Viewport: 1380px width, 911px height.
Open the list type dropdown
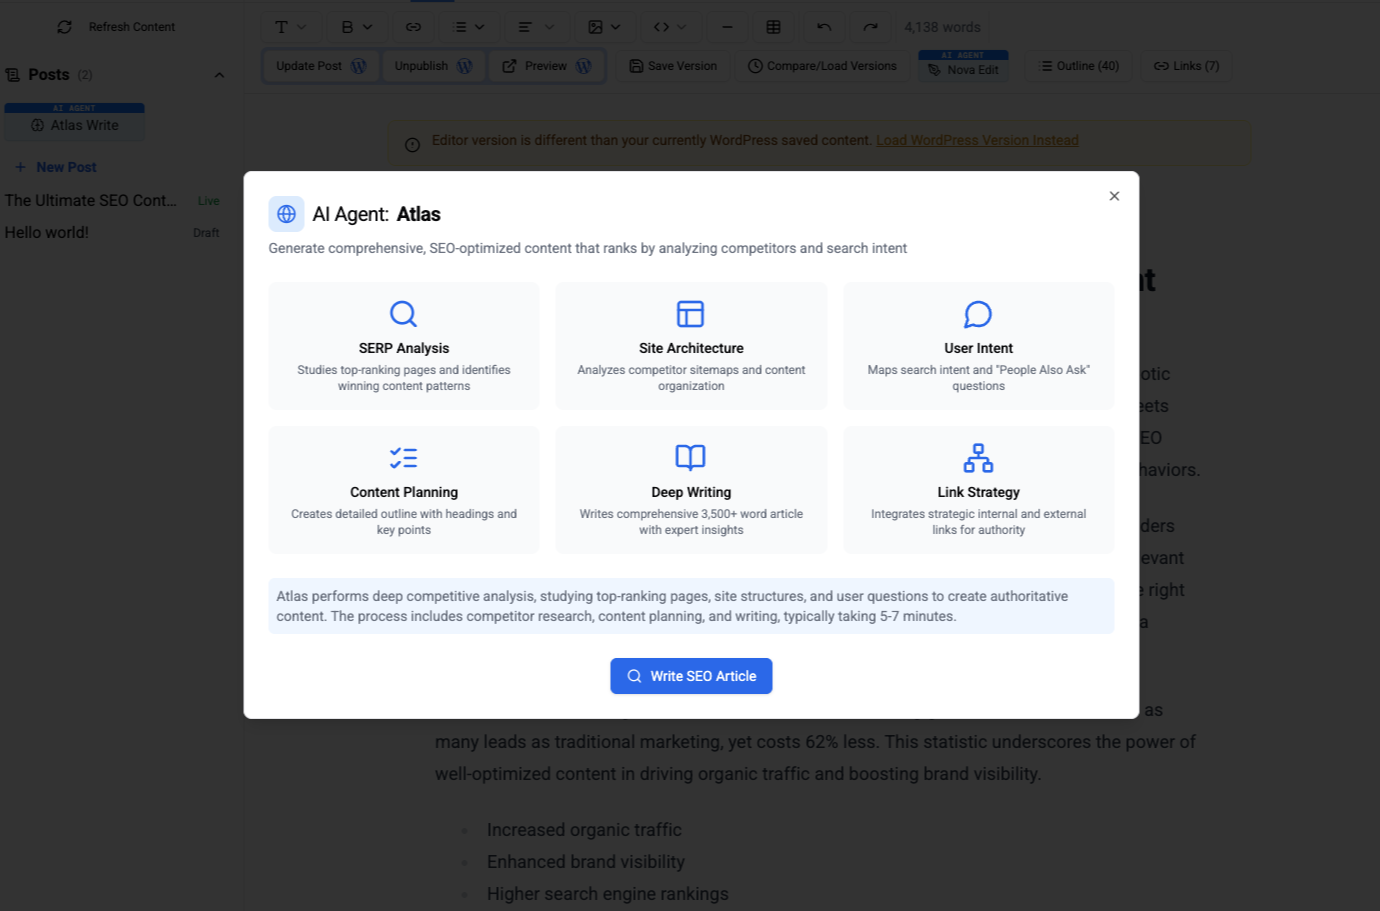[469, 27]
